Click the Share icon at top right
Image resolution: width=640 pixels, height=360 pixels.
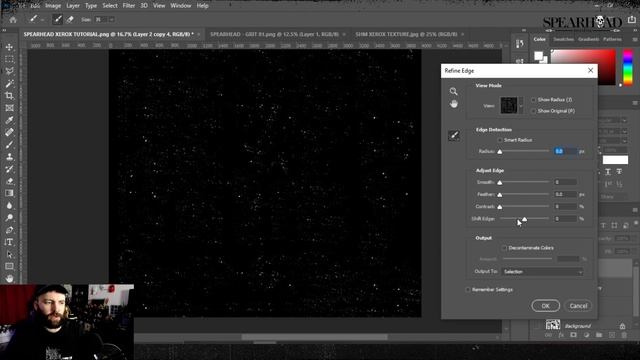632,20
